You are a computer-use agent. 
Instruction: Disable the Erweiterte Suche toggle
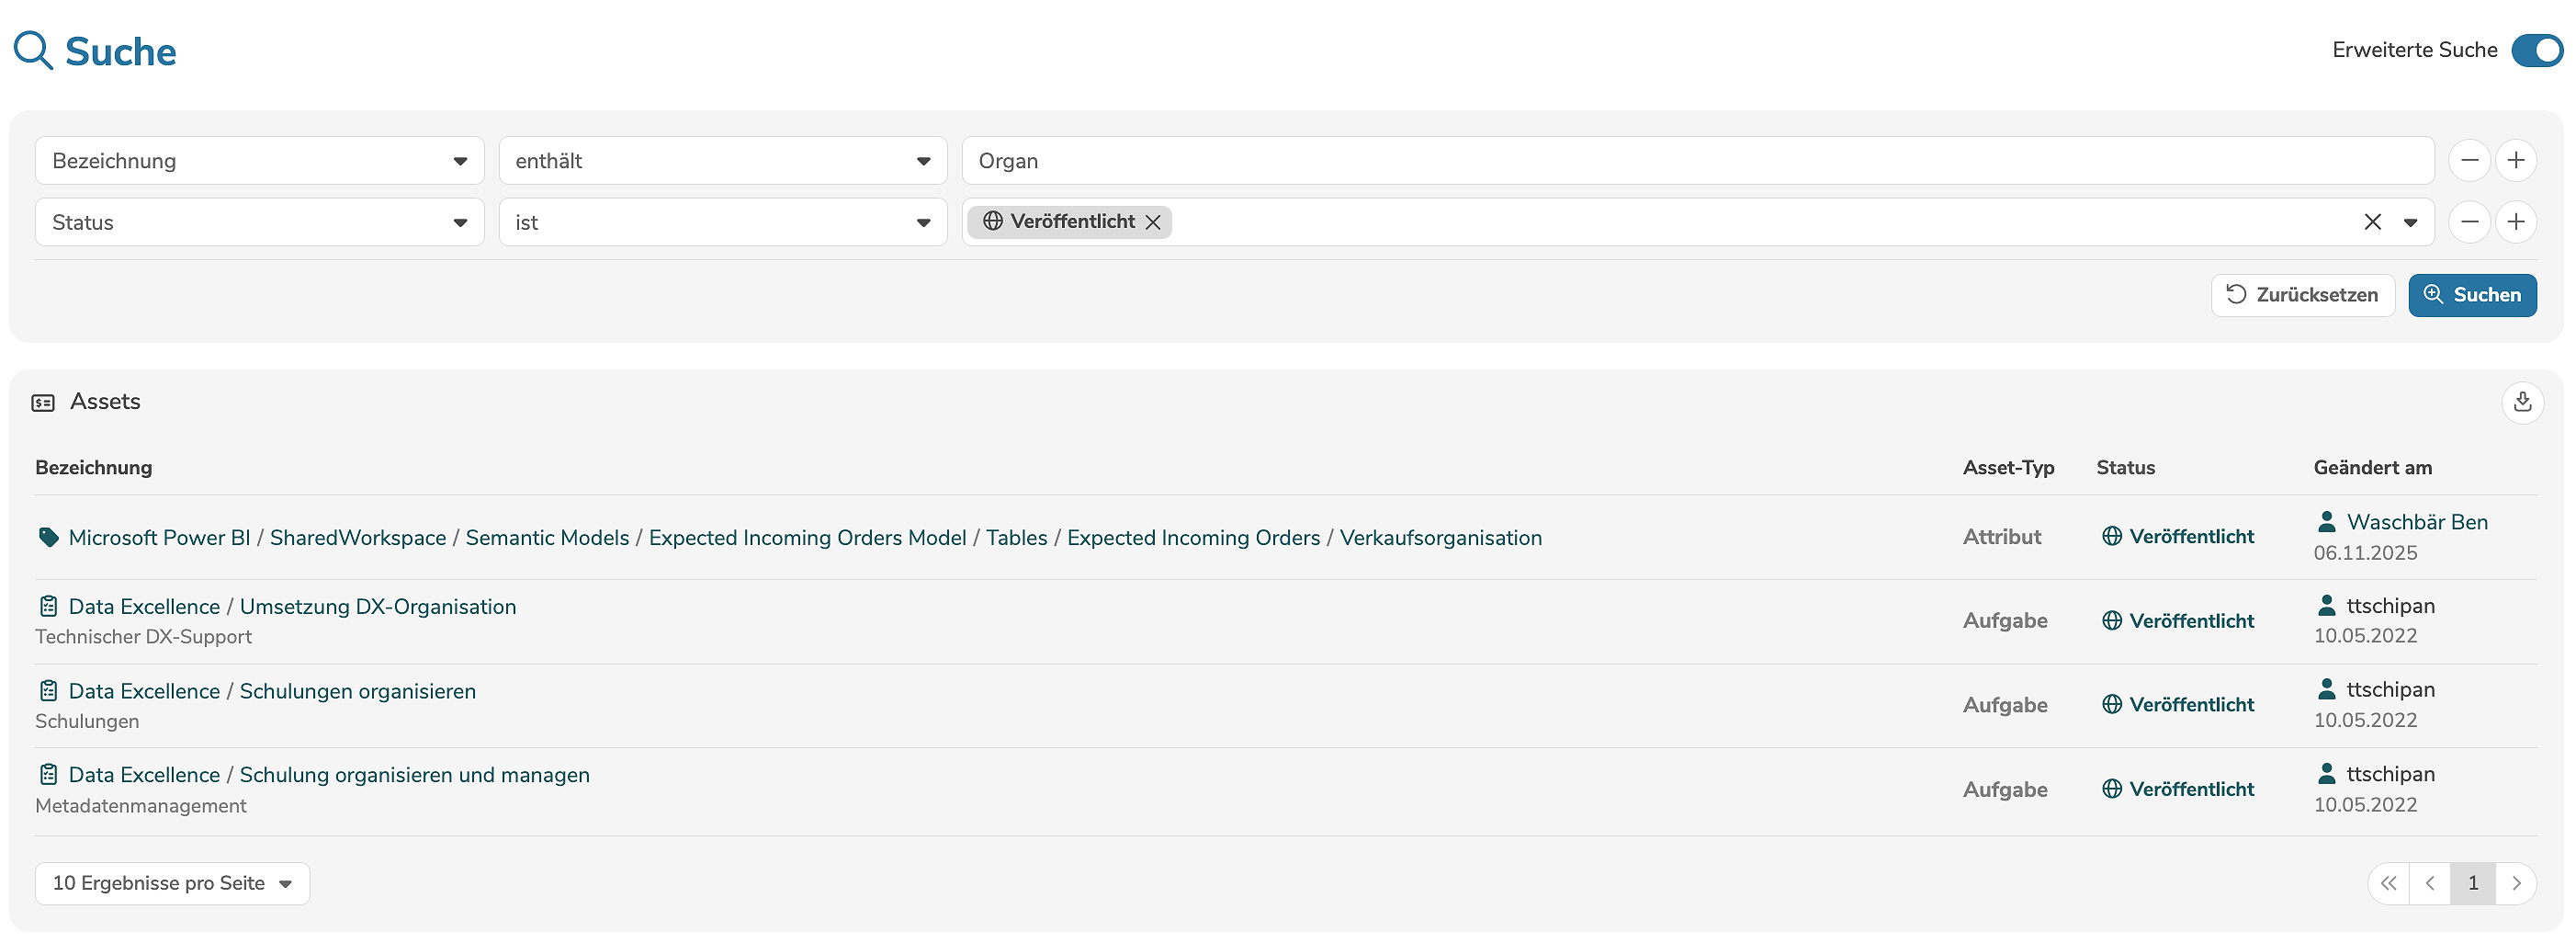pos(2537,50)
